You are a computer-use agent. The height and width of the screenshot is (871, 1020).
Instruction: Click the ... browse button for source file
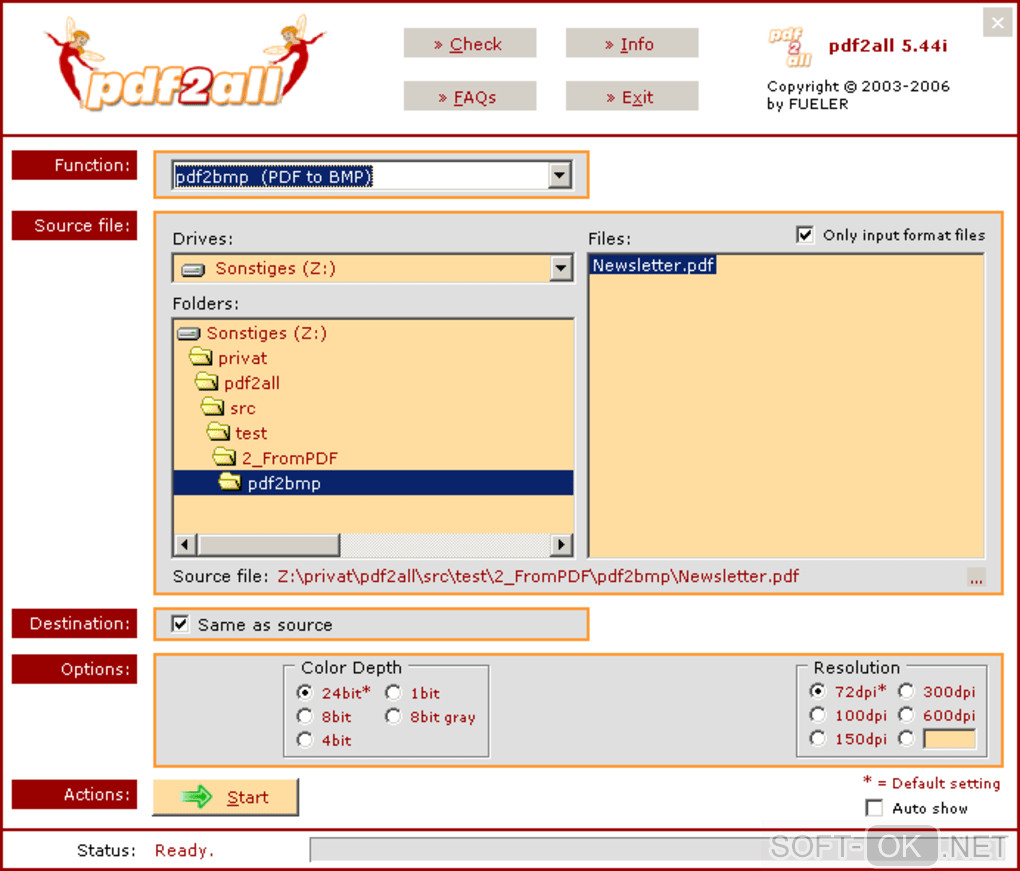click(x=976, y=578)
